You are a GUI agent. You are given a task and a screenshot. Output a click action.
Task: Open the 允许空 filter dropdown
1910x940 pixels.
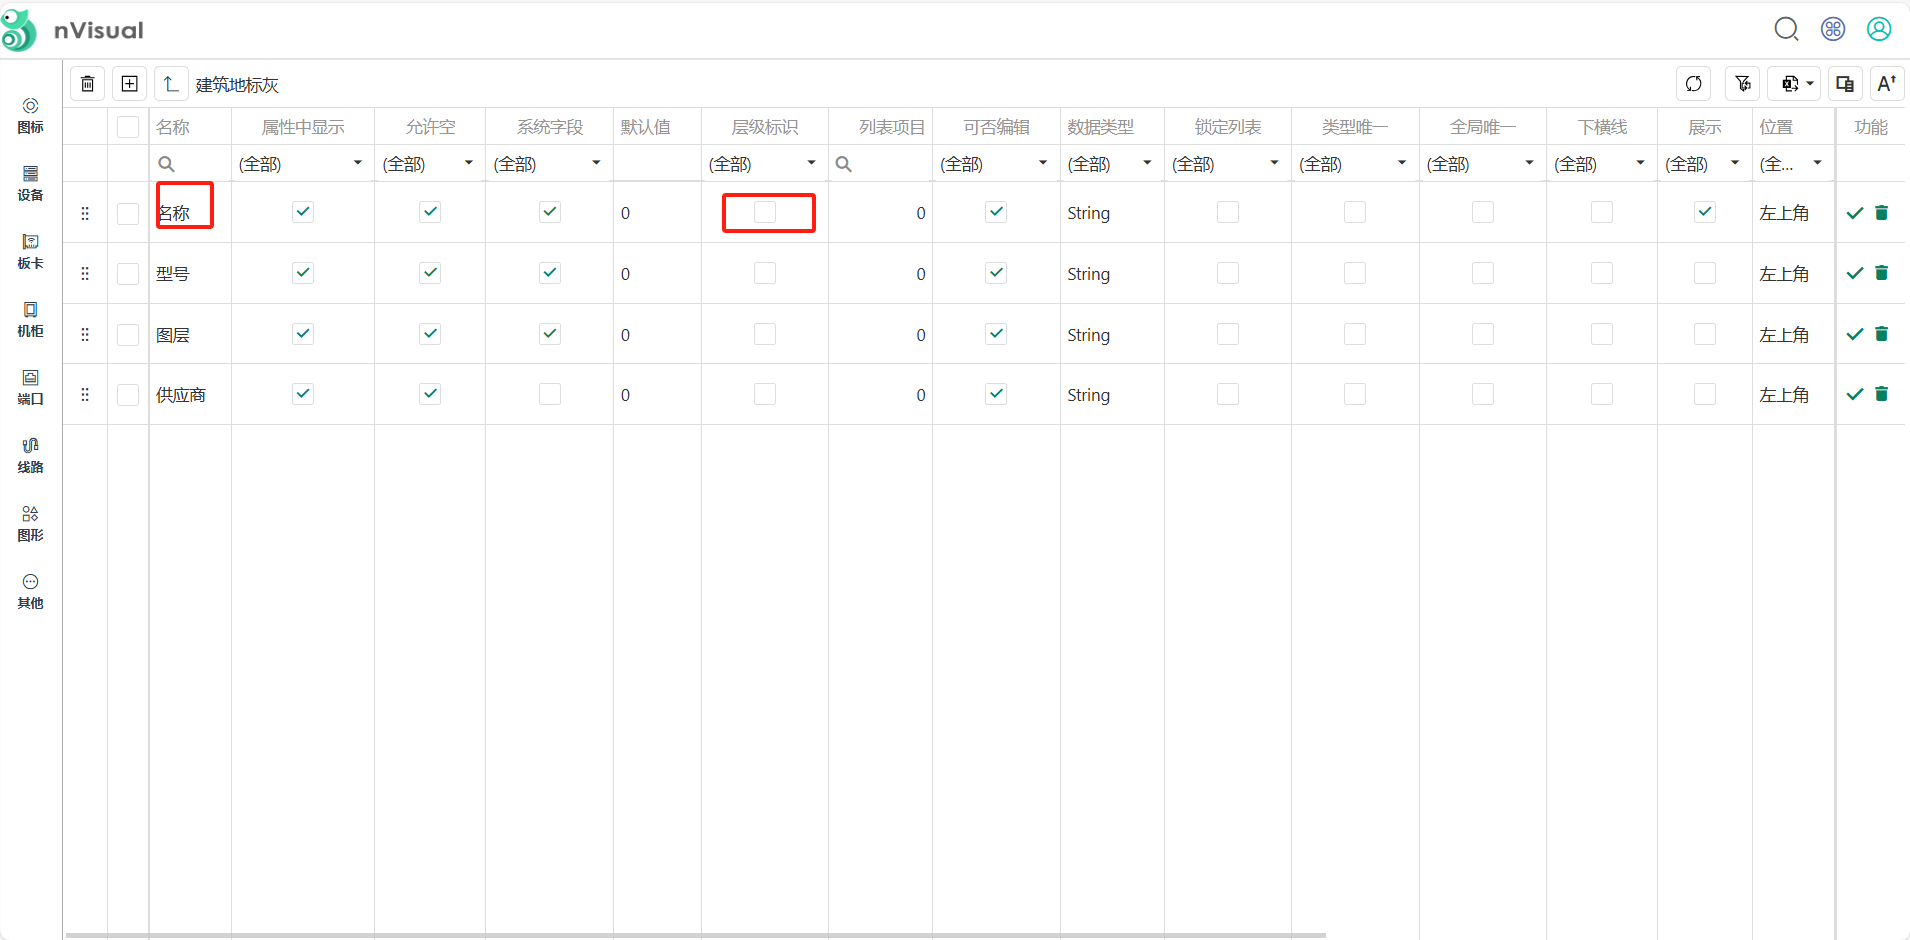(x=430, y=164)
